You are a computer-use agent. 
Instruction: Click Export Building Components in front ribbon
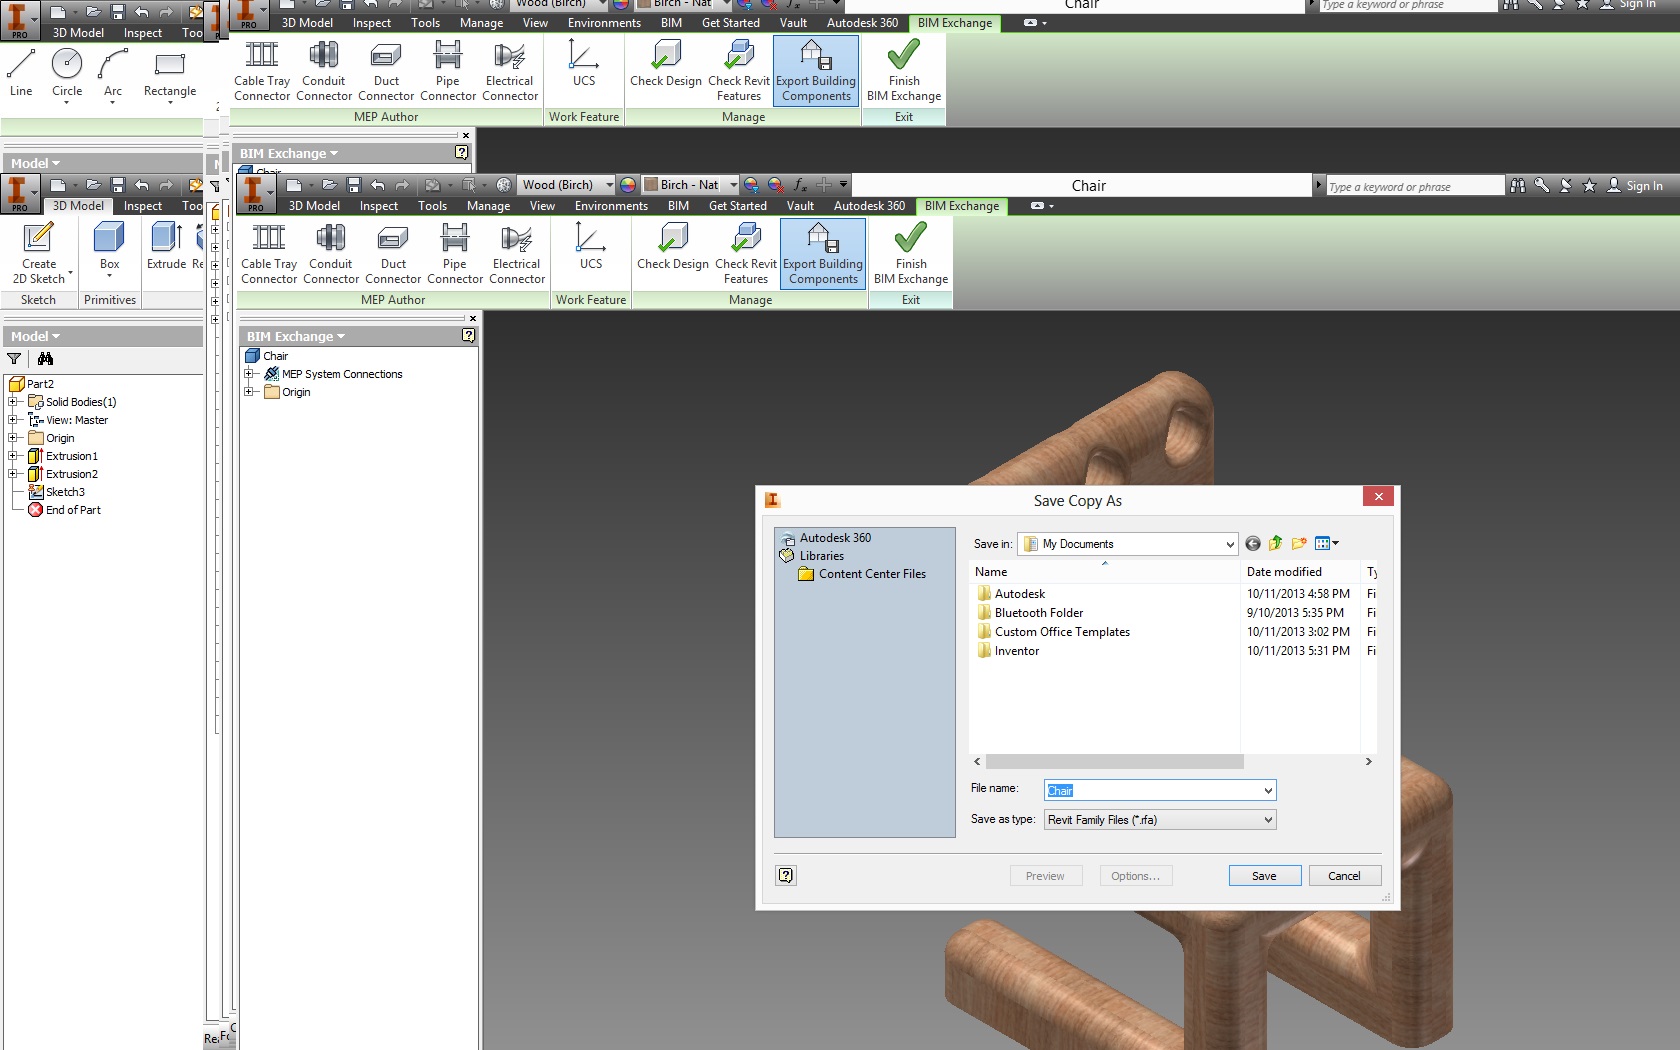point(823,253)
